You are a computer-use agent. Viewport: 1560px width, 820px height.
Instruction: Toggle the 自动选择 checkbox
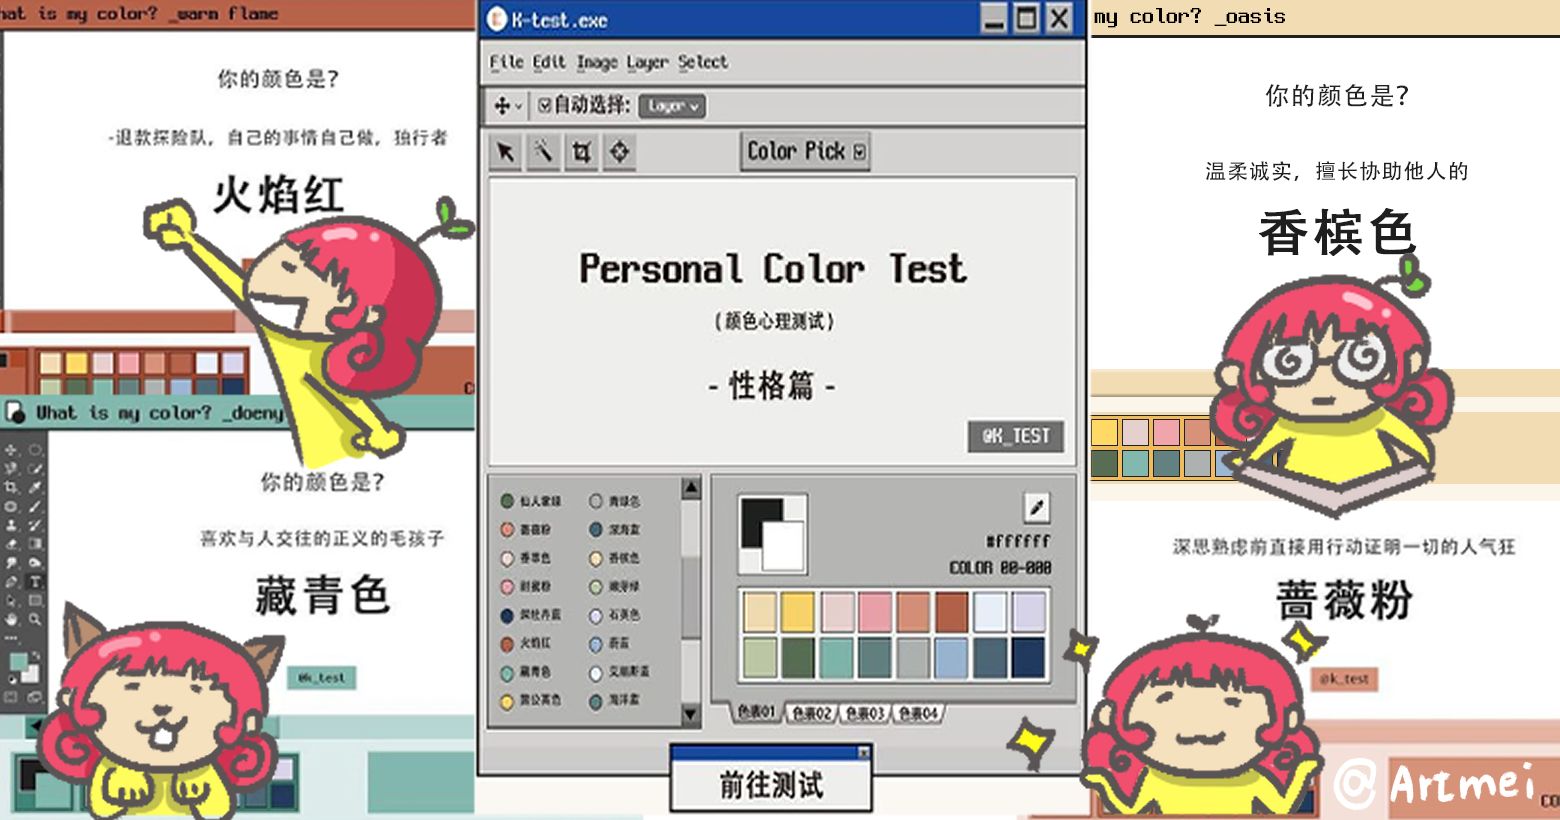[545, 105]
